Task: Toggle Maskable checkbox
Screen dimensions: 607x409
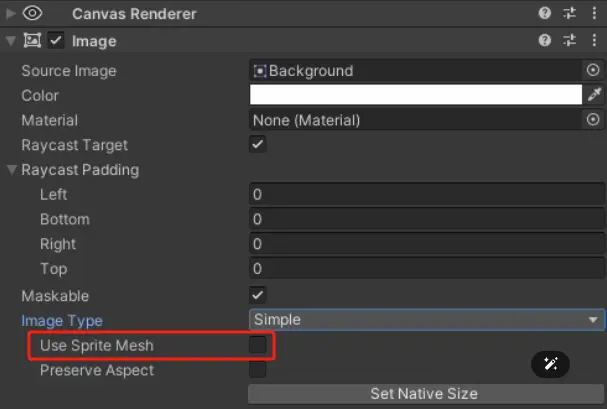Action: click(258, 295)
